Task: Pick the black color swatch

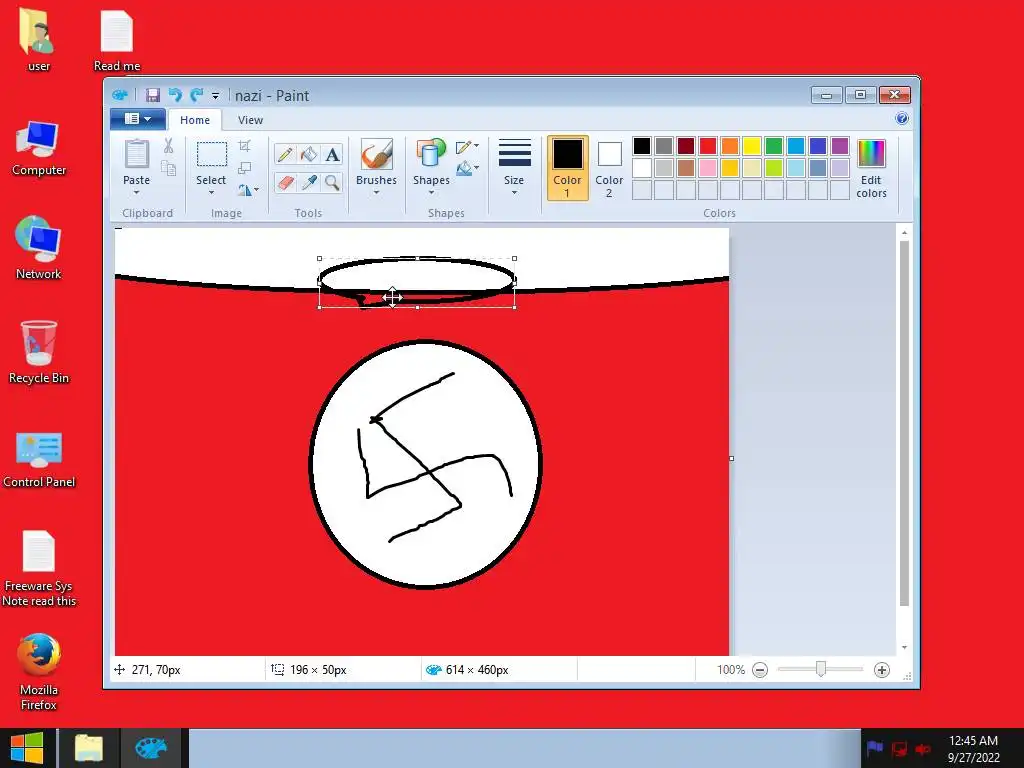Action: (x=642, y=146)
